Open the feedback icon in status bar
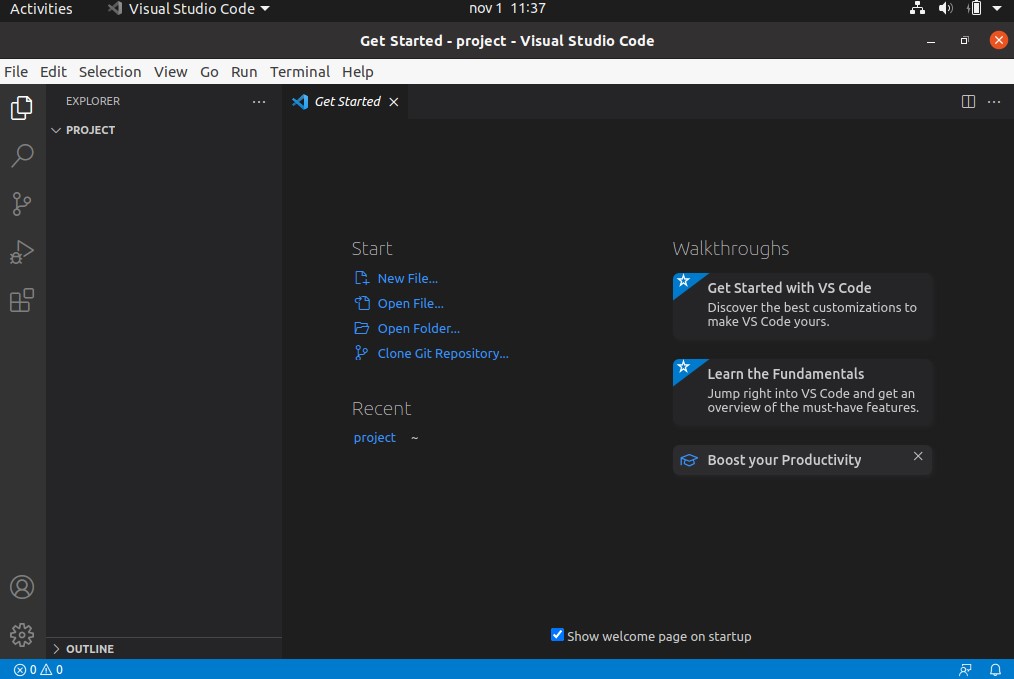The width and height of the screenshot is (1014, 679). click(x=965, y=669)
